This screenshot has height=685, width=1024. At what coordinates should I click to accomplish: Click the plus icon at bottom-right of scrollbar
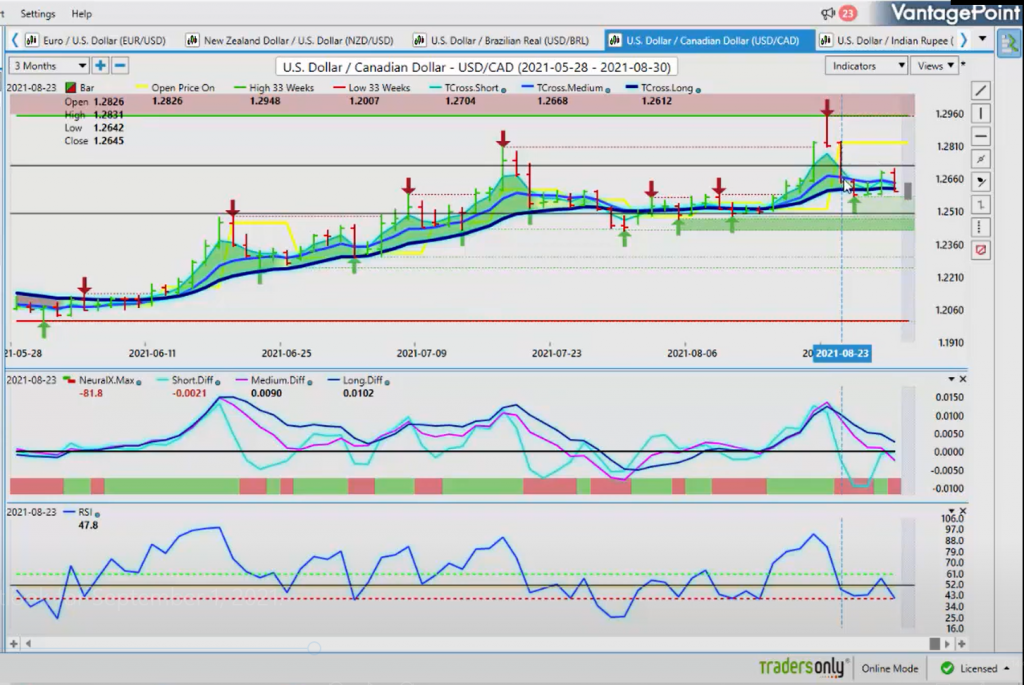tap(961, 644)
